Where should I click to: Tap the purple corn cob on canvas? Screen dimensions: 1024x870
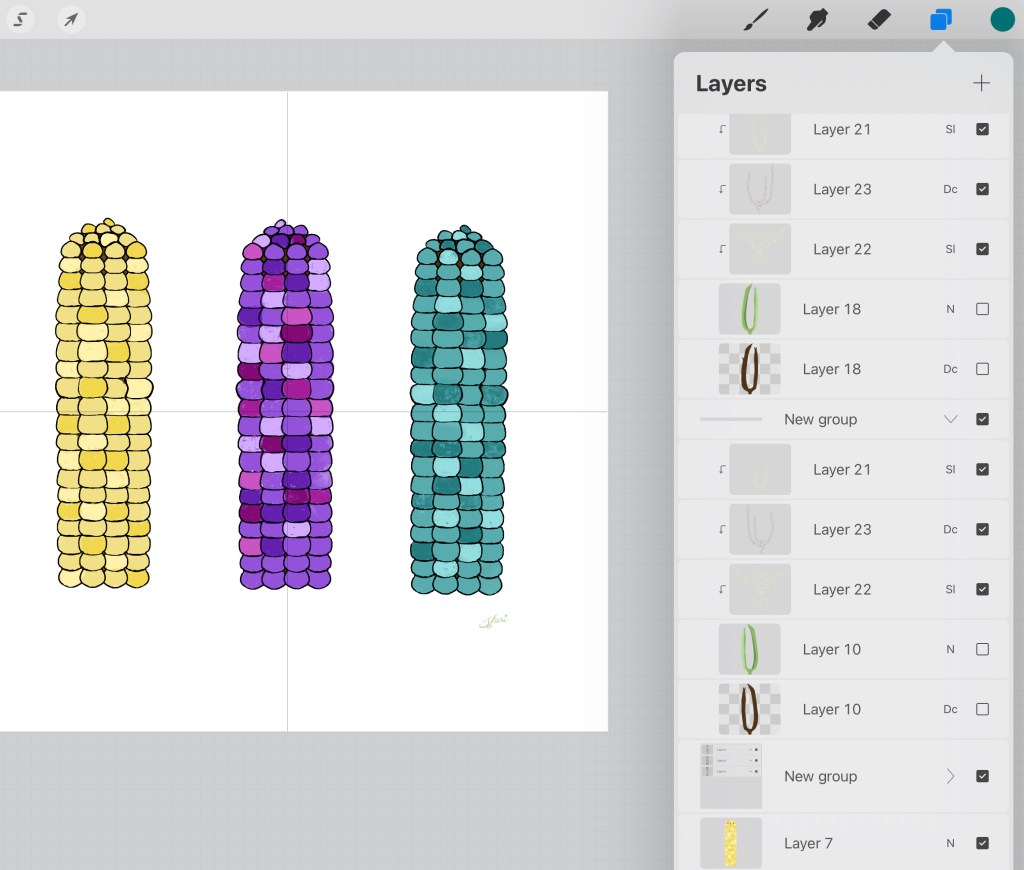point(285,410)
